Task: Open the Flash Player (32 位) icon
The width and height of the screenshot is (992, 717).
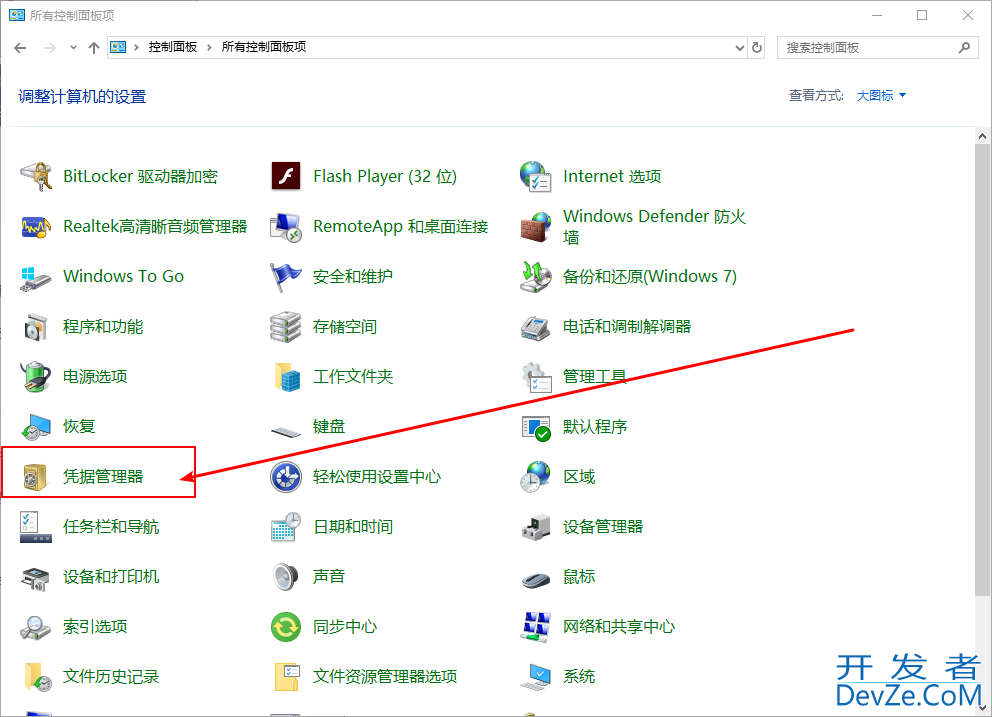Action: coord(286,176)
